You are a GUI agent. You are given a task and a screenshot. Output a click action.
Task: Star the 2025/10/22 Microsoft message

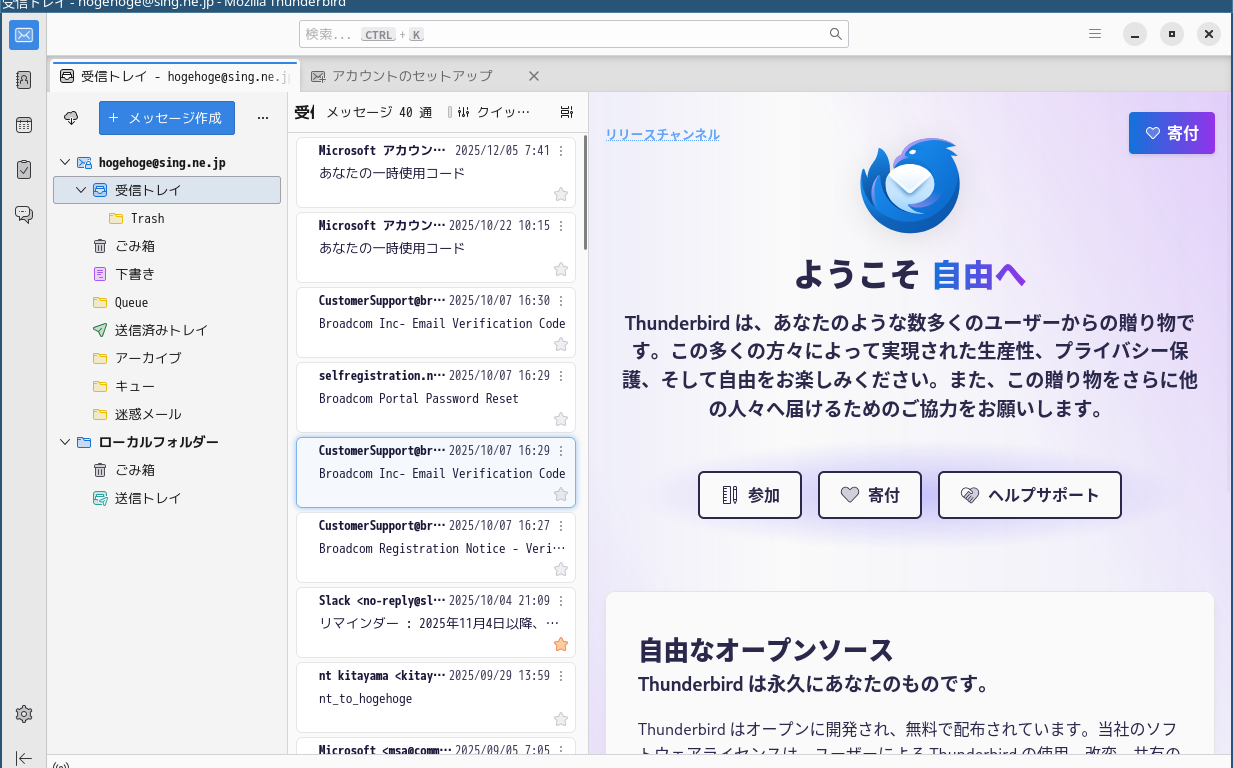pyautogui.click(x=561, y=269)
